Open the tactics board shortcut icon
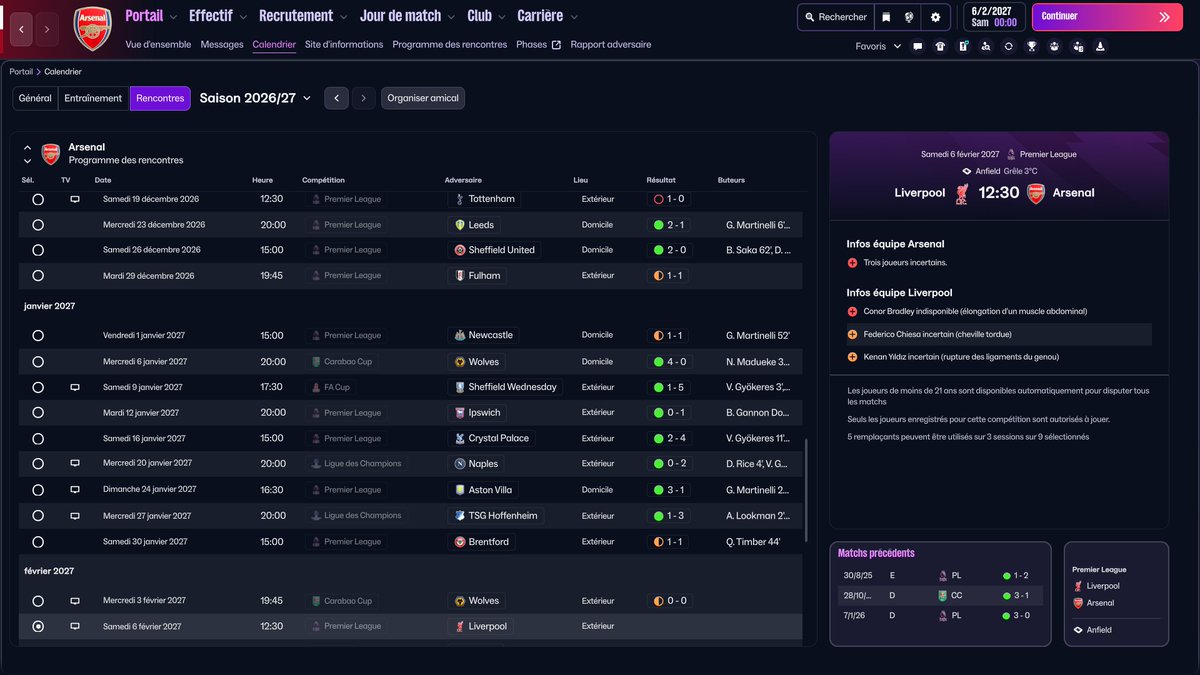 point(963,46)
